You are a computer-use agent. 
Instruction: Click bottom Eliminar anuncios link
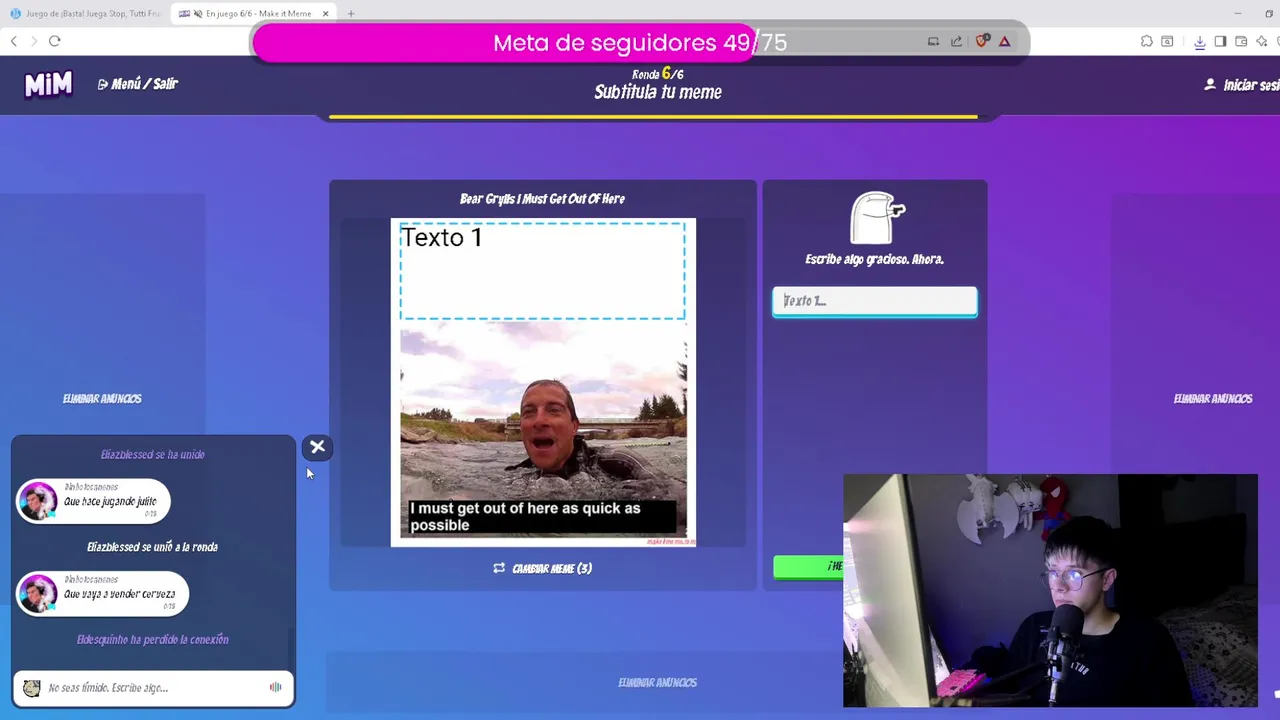[657, 682]
